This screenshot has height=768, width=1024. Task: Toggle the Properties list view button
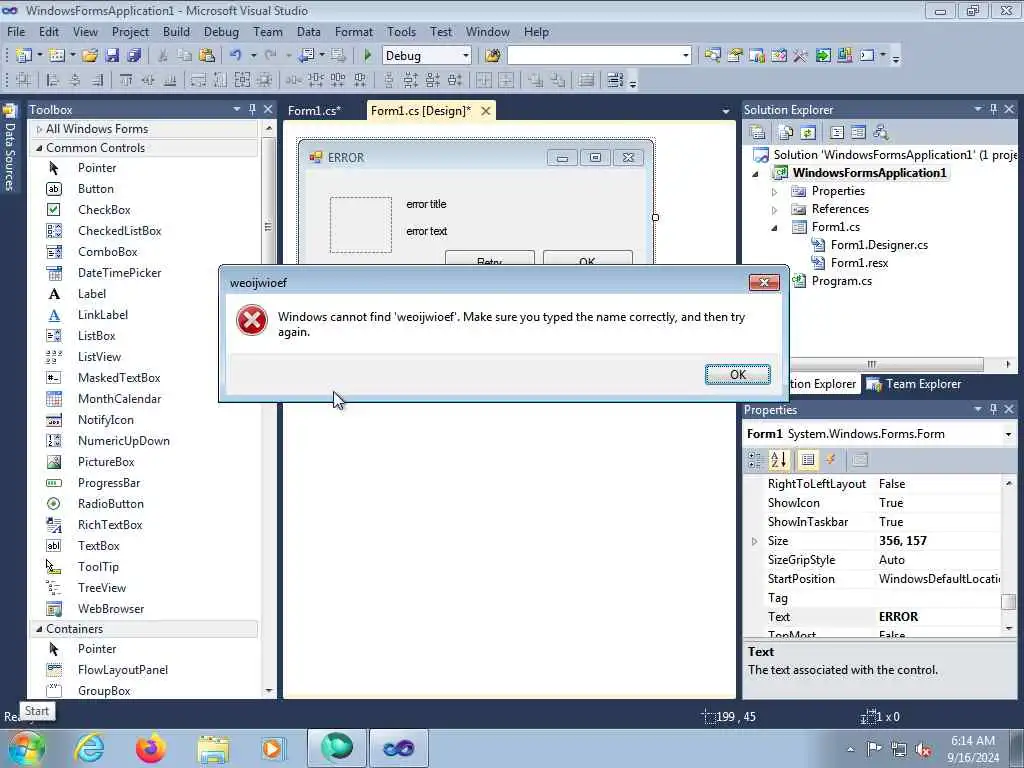[x=808, y=460]
